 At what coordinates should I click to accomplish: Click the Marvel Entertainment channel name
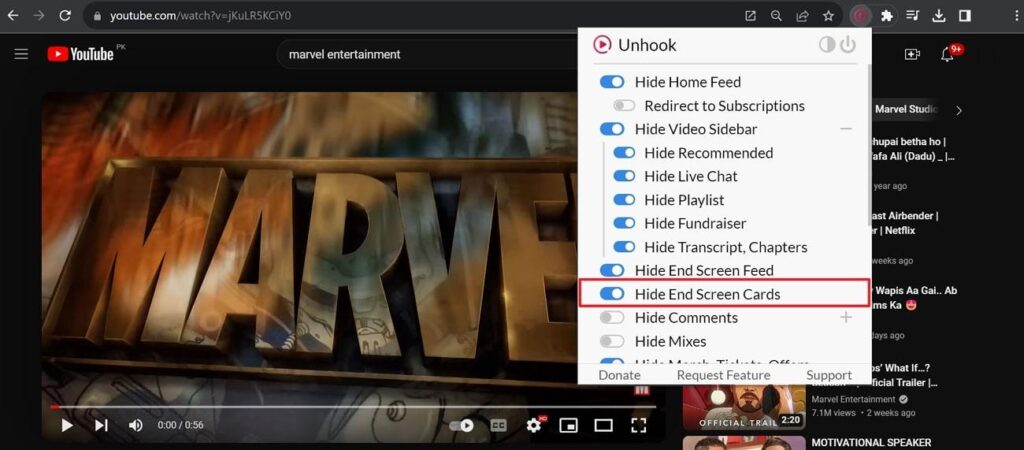854,399
